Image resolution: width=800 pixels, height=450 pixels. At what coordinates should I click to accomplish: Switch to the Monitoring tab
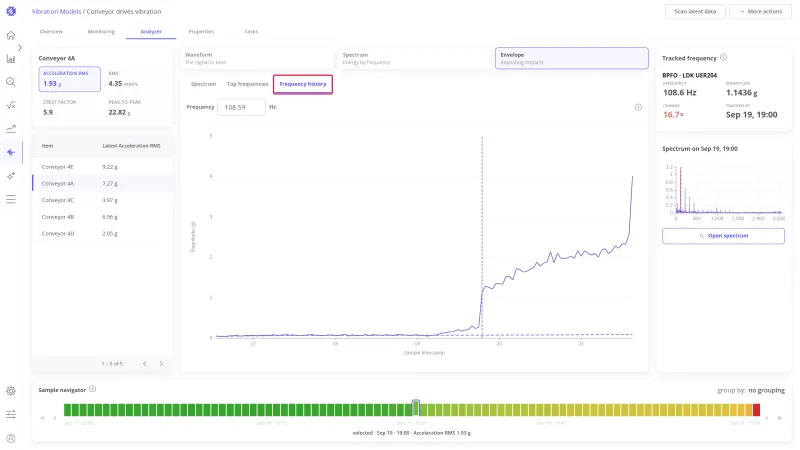point(101,32)
